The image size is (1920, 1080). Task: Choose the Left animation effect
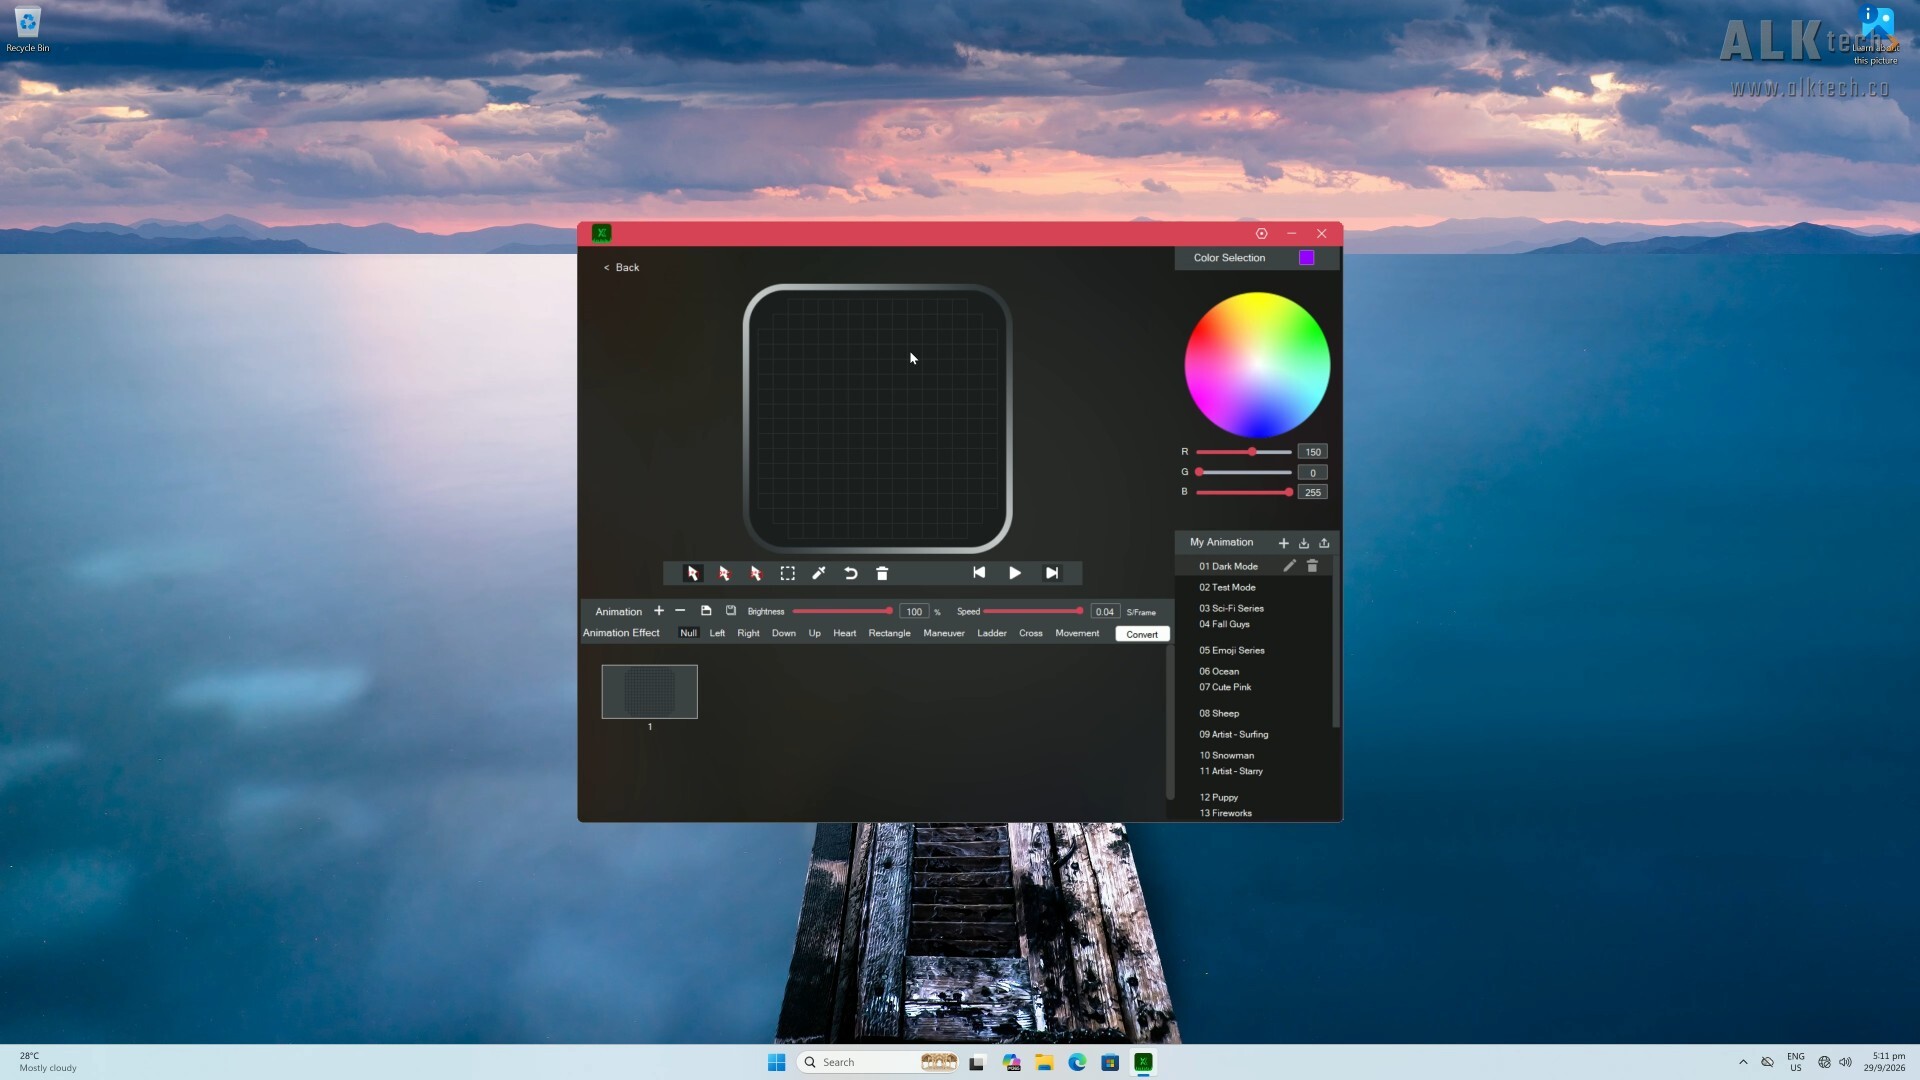[x=717, y=633]
